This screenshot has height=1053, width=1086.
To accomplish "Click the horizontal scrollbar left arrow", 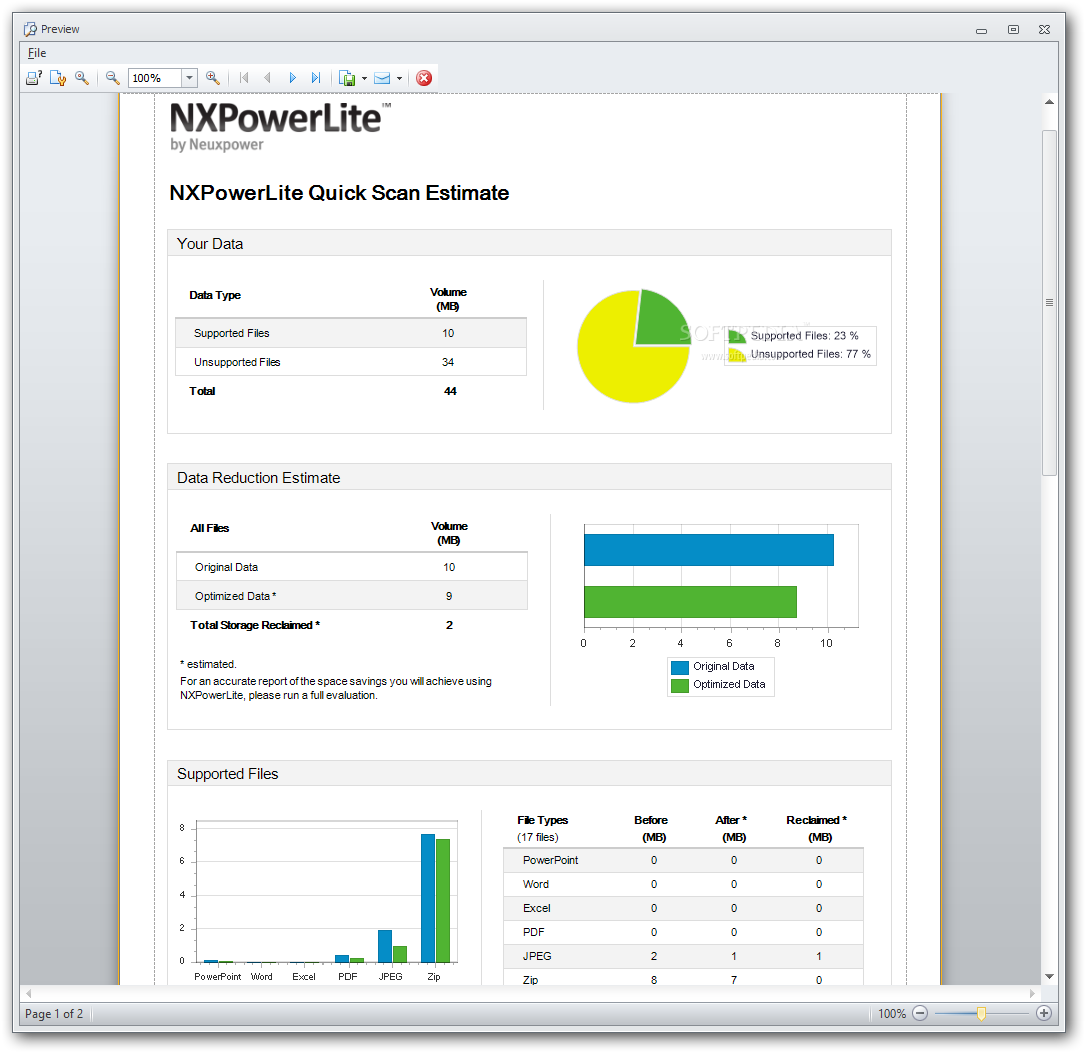I will (x=28, y=993).
